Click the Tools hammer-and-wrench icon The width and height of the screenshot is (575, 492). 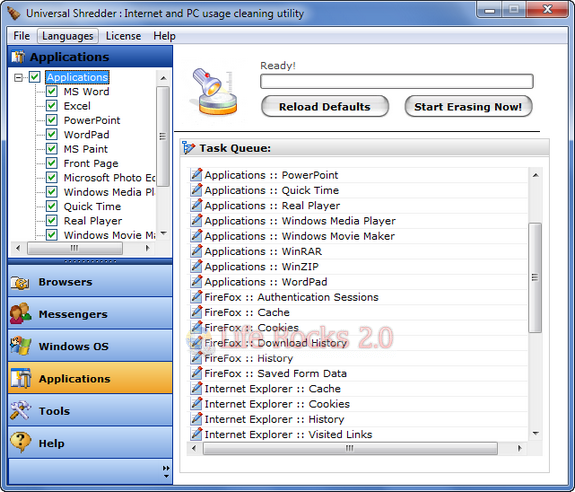coord(20,410)
